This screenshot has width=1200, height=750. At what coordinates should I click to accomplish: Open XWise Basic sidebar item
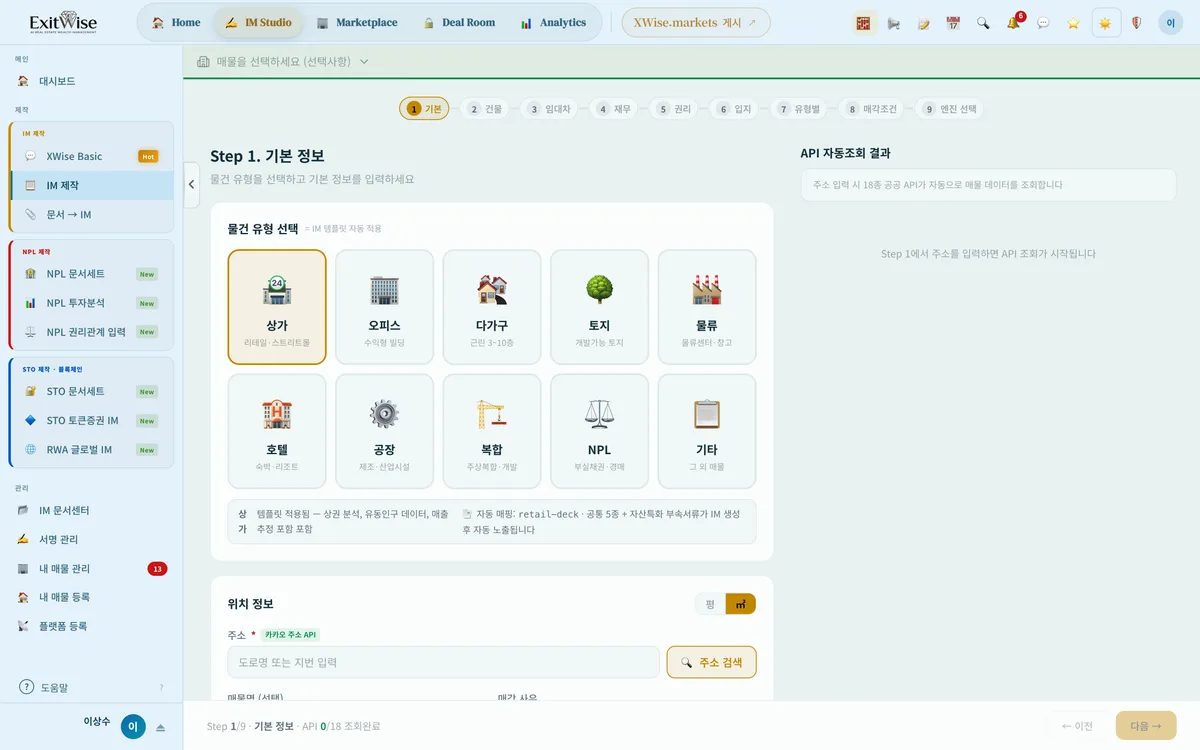(x=92, y=156)
